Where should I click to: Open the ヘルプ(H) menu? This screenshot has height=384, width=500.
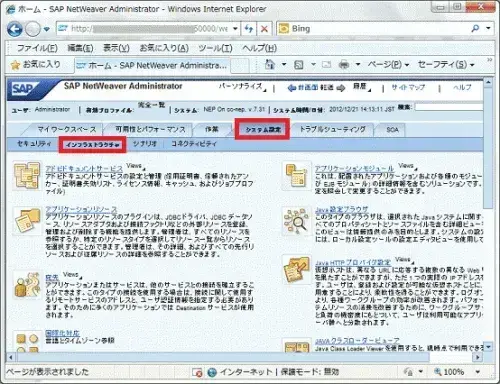coord(259,48)
